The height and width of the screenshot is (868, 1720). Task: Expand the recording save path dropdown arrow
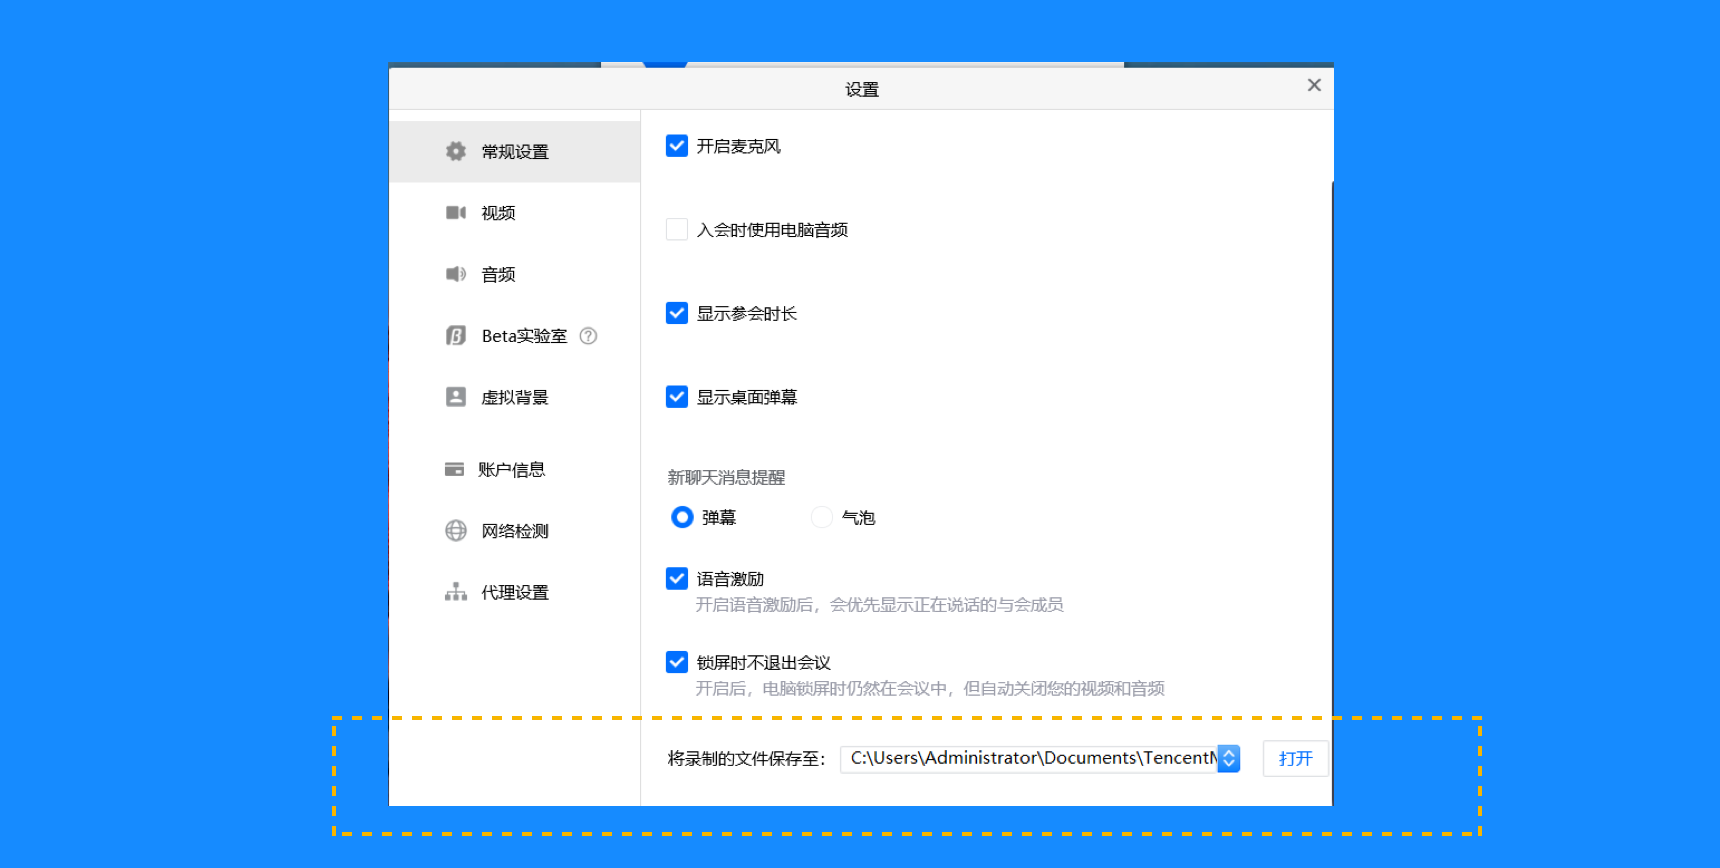pyautogui.click(x=1229, y=759)
